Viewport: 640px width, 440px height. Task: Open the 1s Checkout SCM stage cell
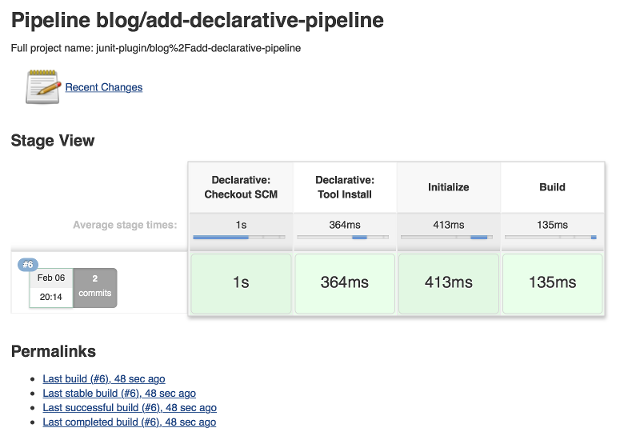coord(241,283)
